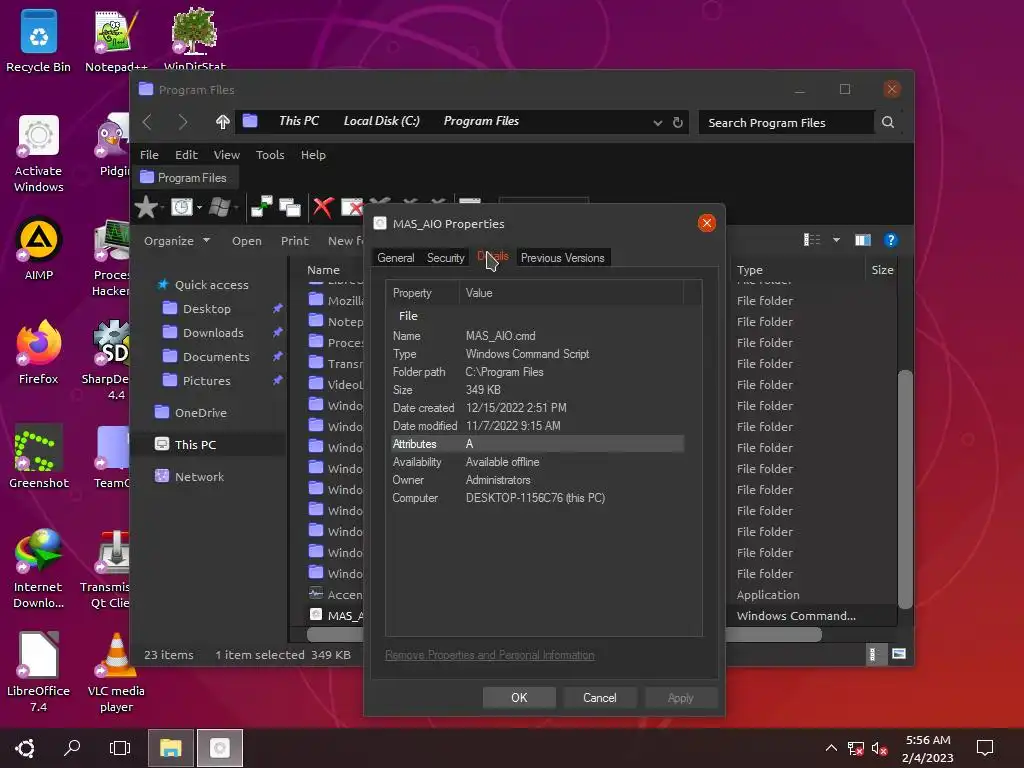Click the Search Program Files input box

point(786,123)
